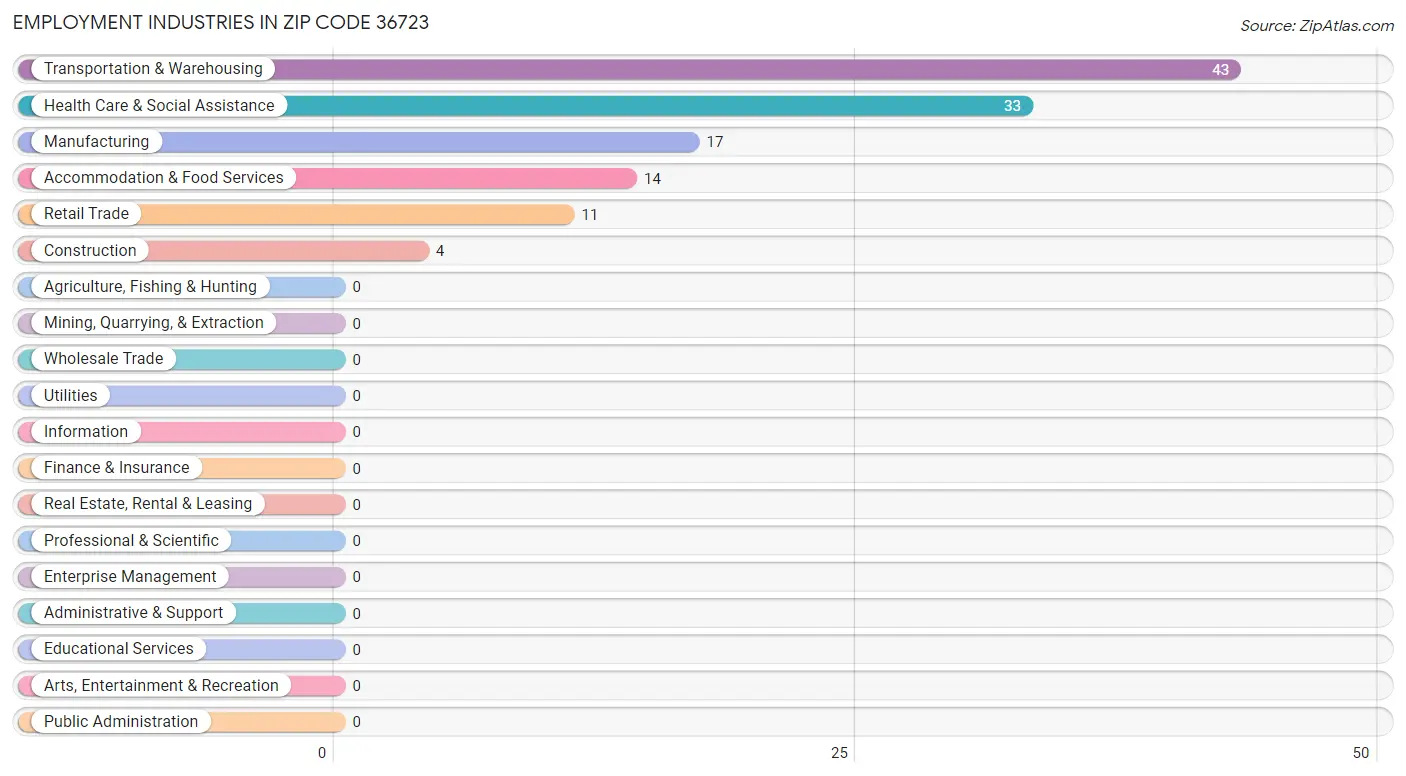This screenshot has height=776, width=1406.
Task: Click the value 33 on Health Care bar
Action: click(1012, 106)
